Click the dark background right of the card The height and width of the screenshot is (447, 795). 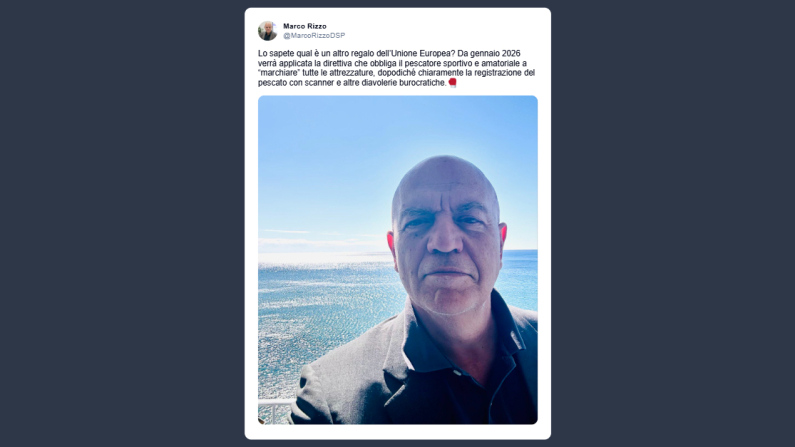click(673, 224)
